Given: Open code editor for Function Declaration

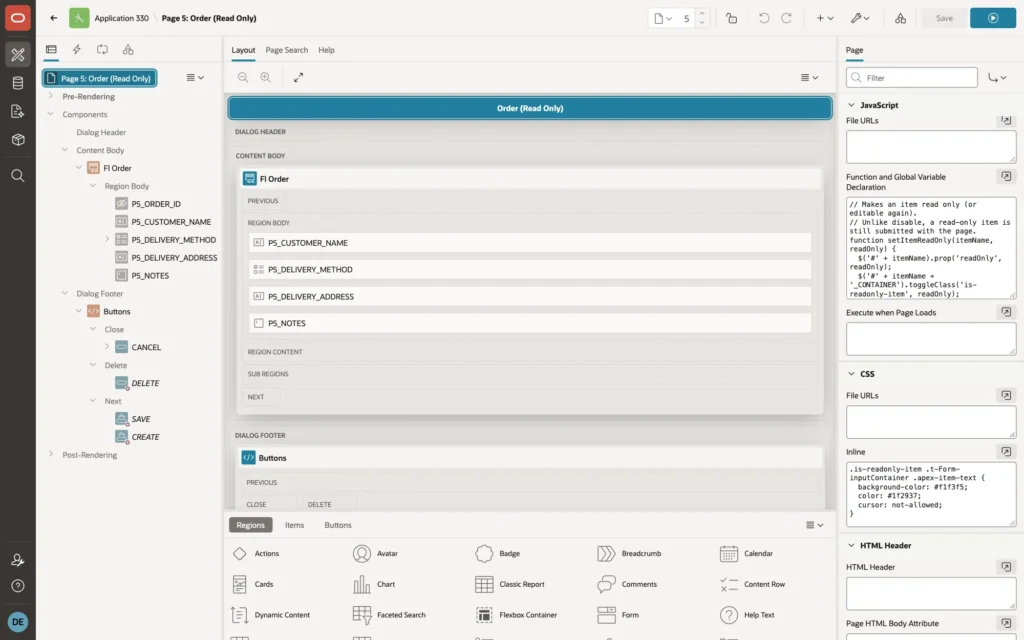Looking at the screenshot, I should pyautogui.click(x=1006, y=177).
